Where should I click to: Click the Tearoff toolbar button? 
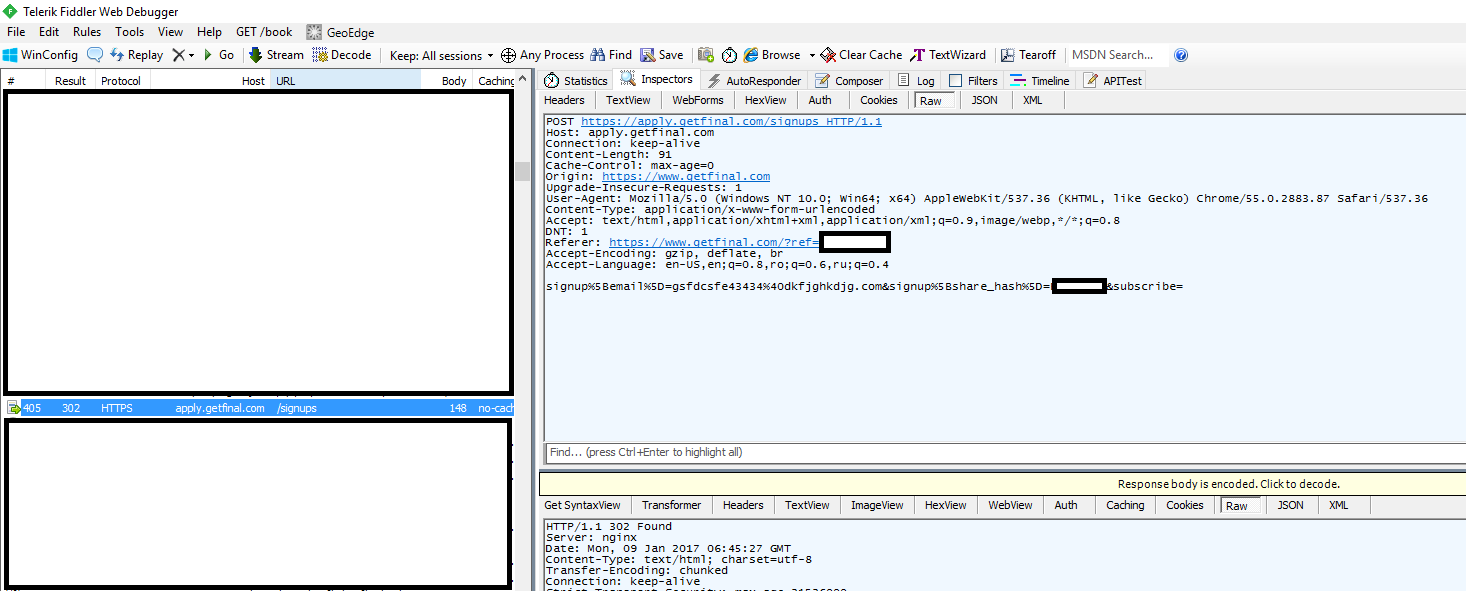(1029, 55)
